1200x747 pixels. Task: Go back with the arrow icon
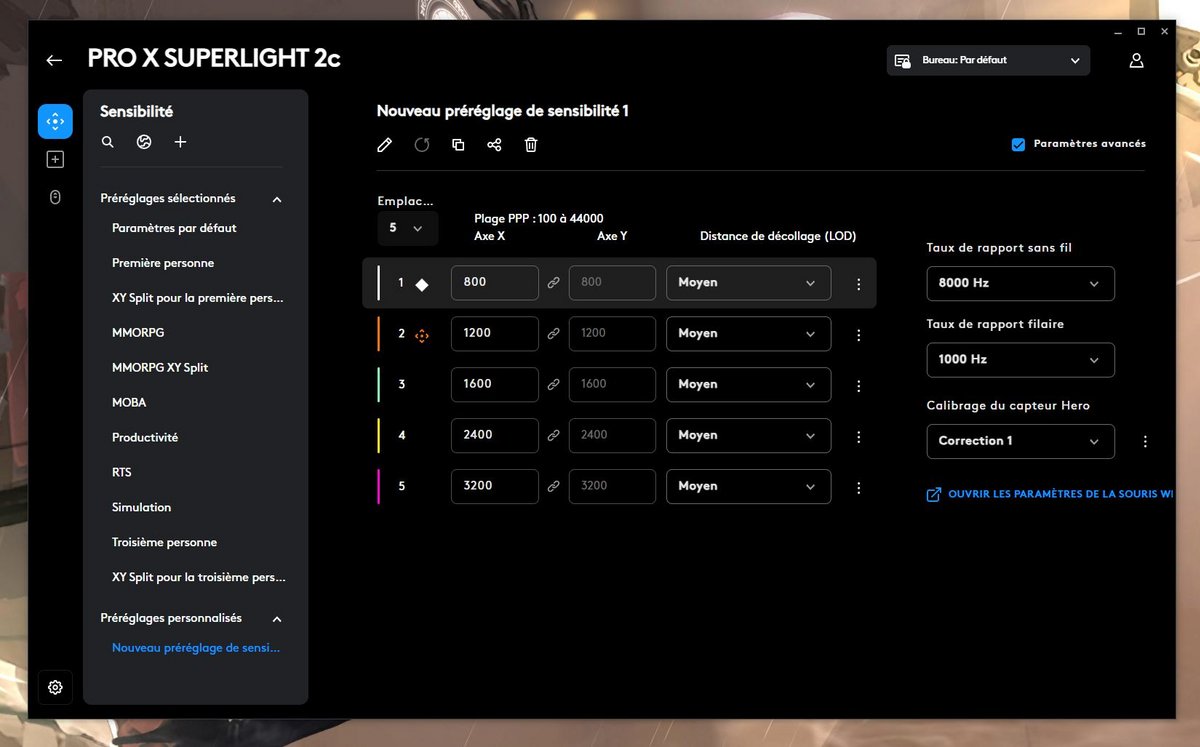[x=54, y=60]
